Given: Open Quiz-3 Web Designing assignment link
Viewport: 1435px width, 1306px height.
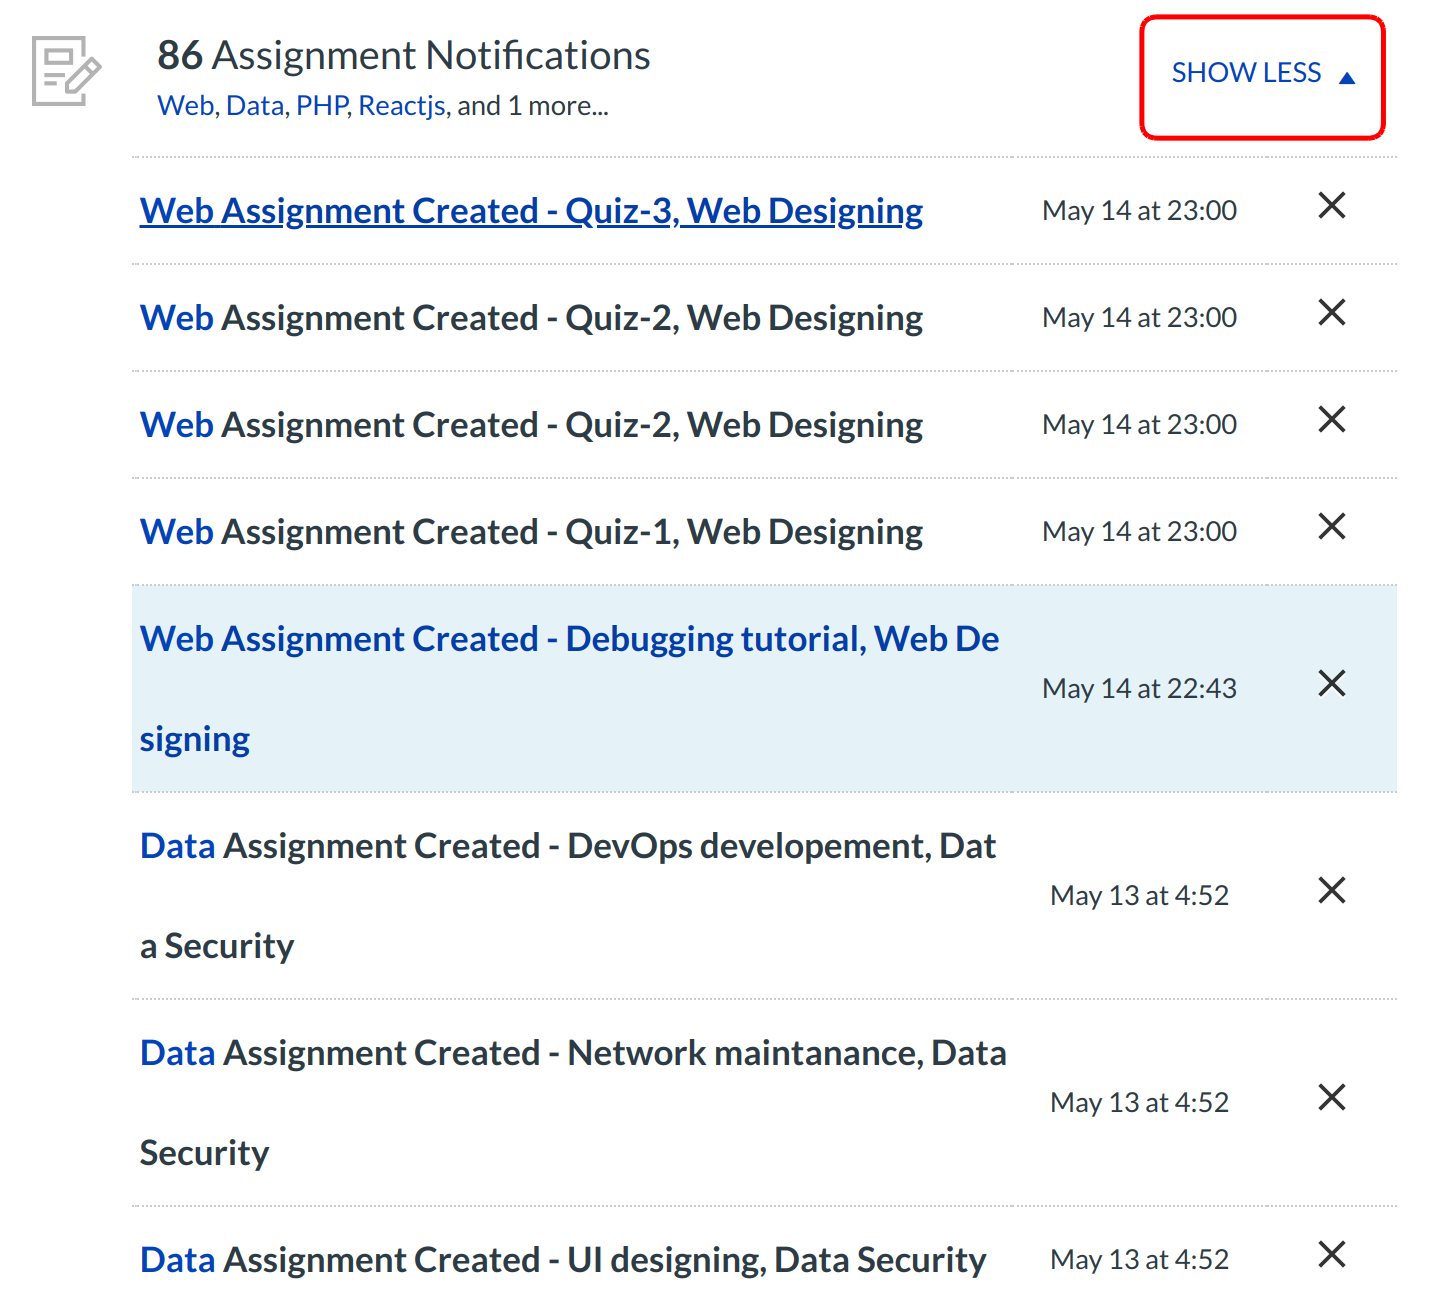Looking at the screenshot, I should tap(530, 212).
